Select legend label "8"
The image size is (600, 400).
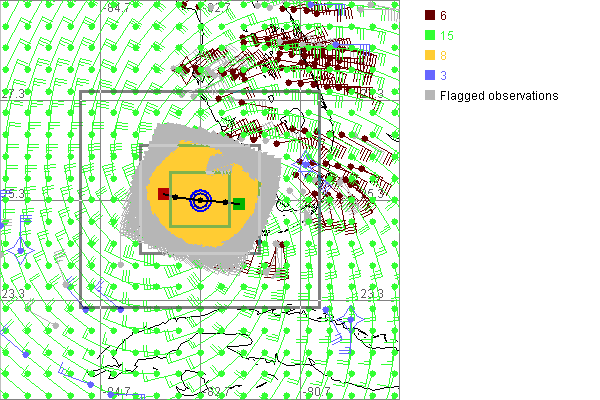[444, 56]
